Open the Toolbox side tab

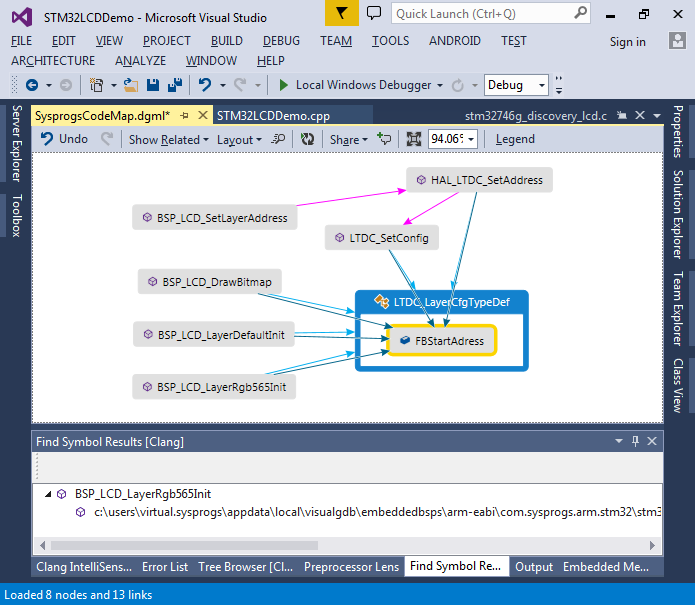point(16,215)
